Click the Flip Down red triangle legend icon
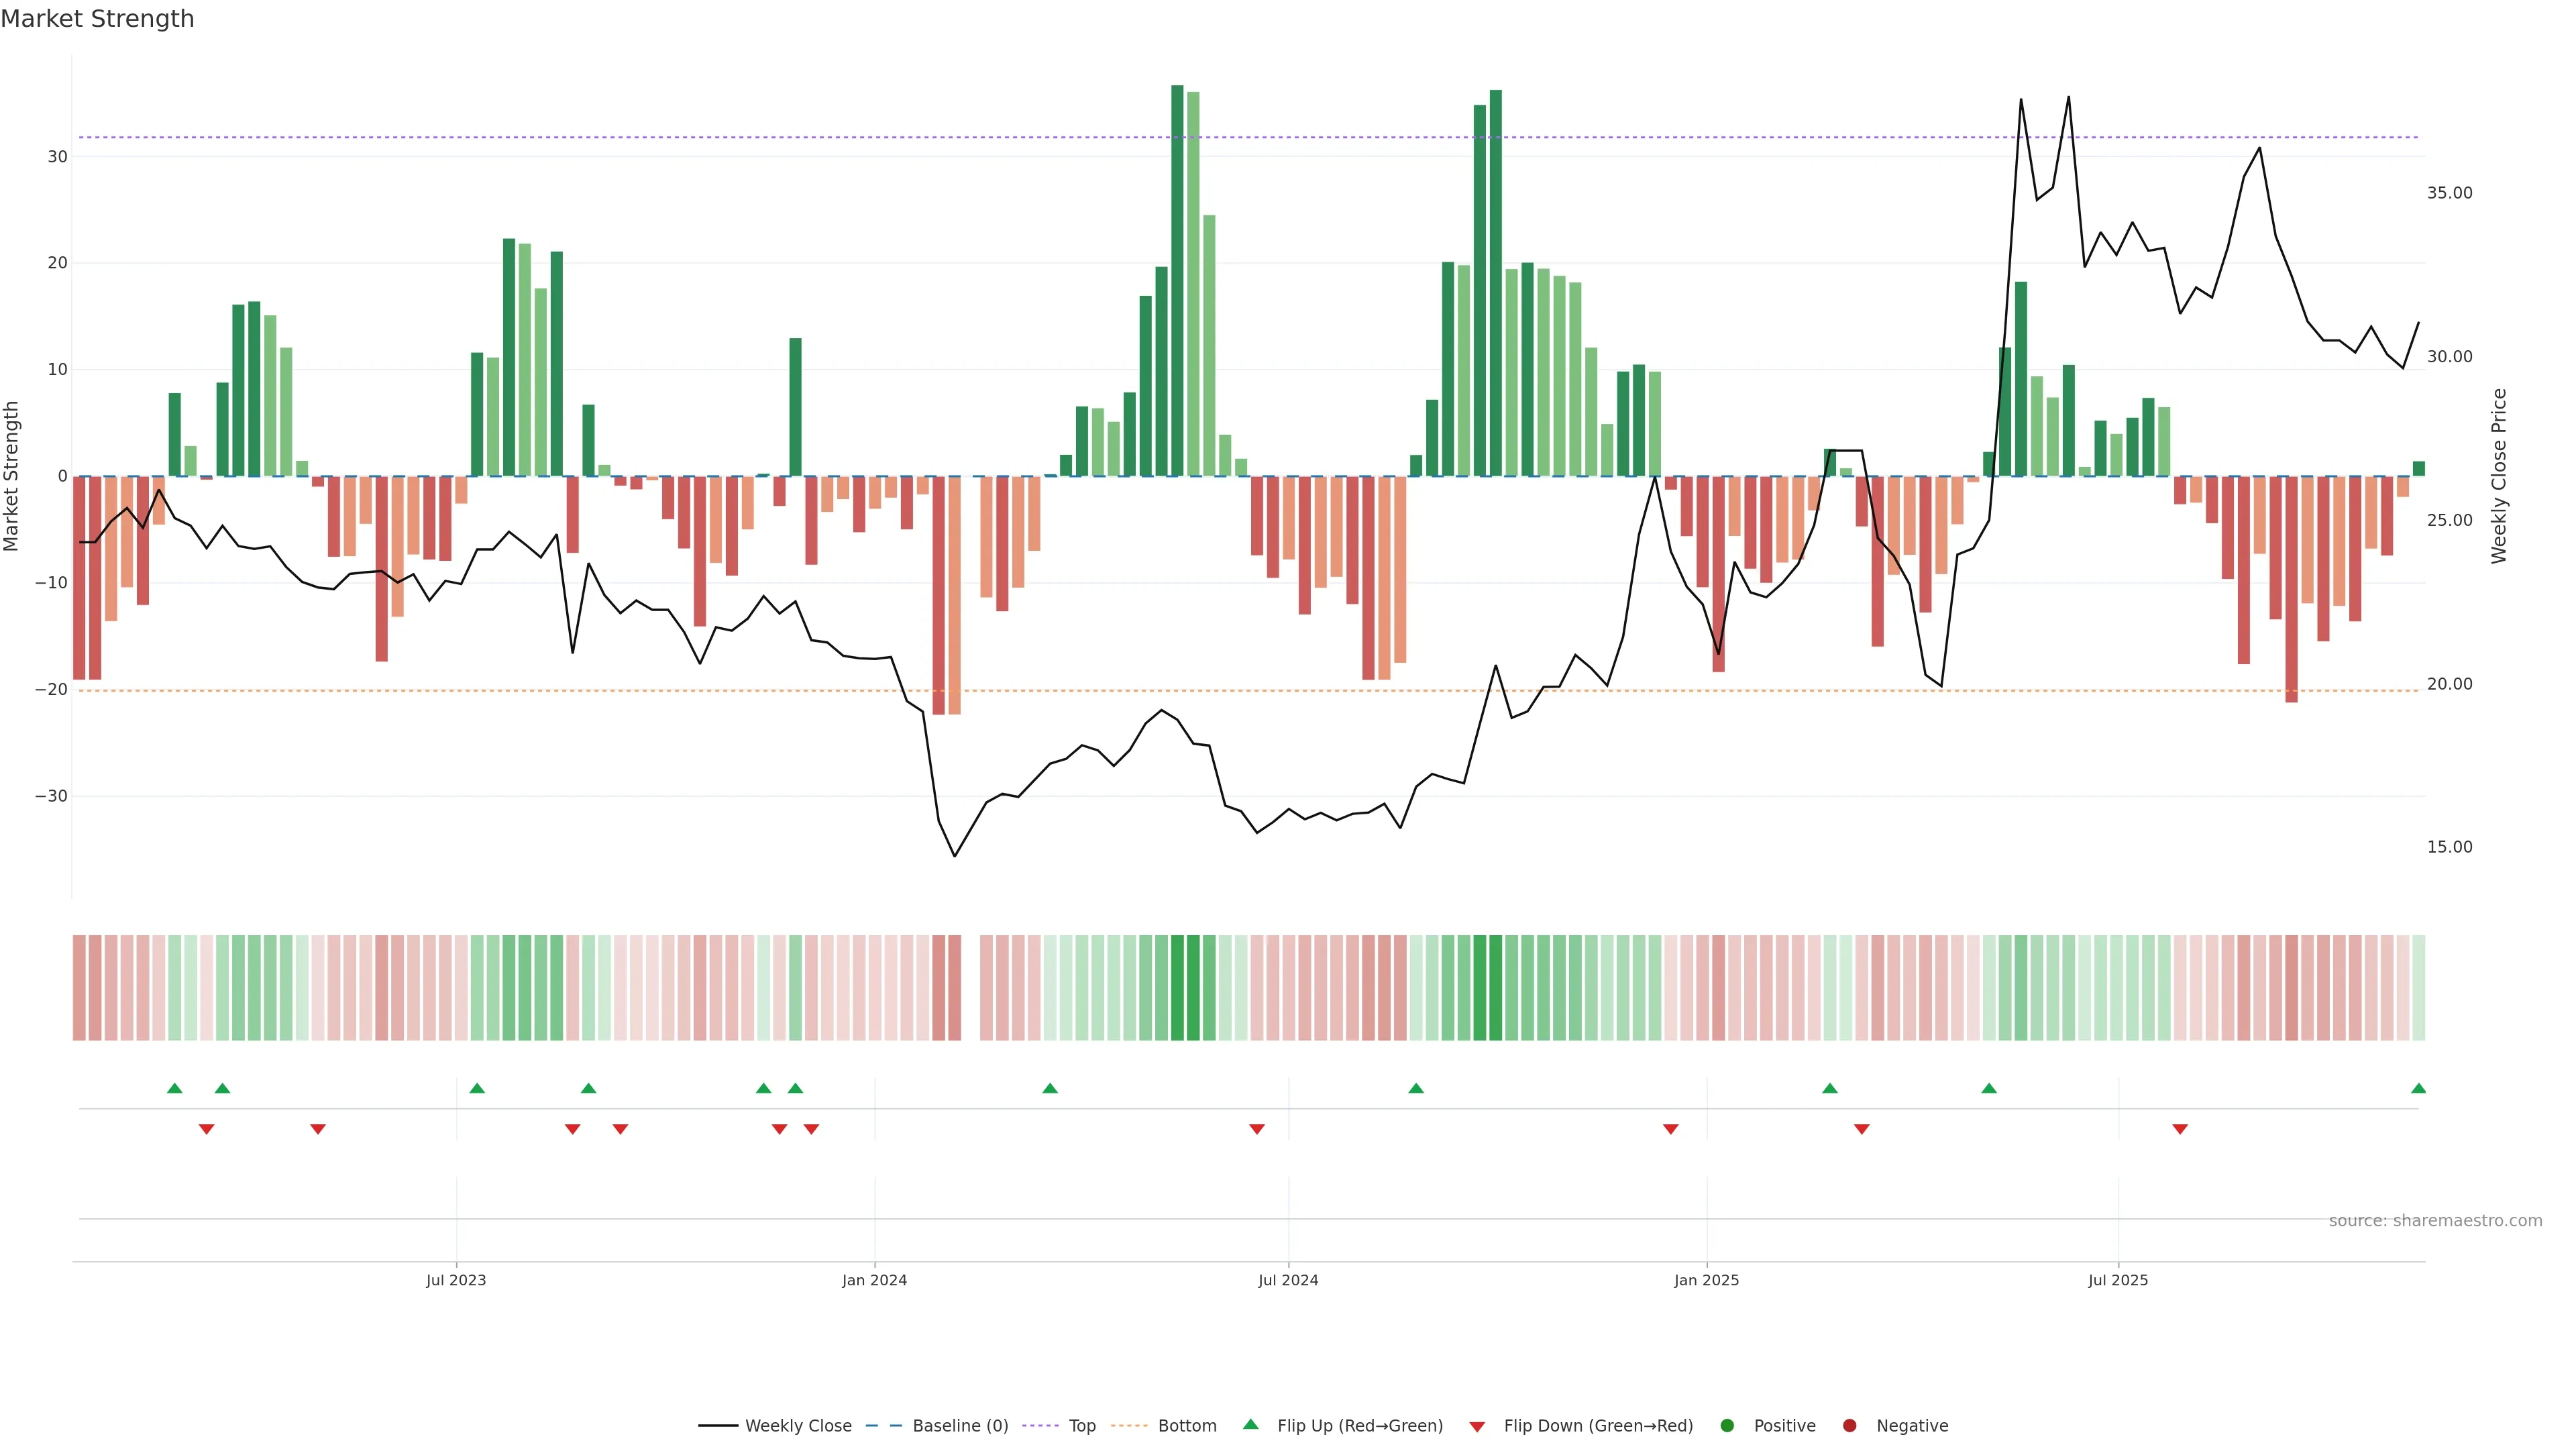The height and width of the screenshot is (1449, 2576). (1477, 1427)
